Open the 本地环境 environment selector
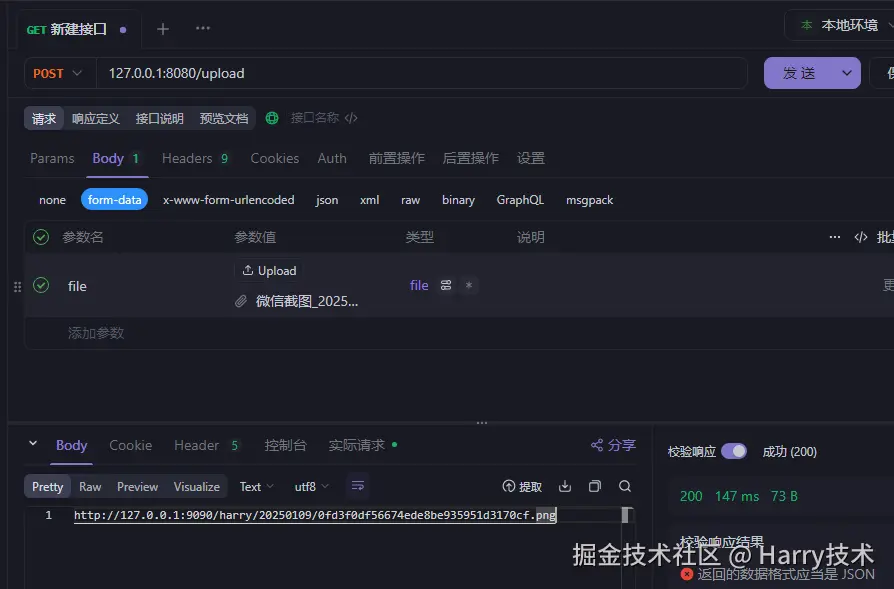 844,25
